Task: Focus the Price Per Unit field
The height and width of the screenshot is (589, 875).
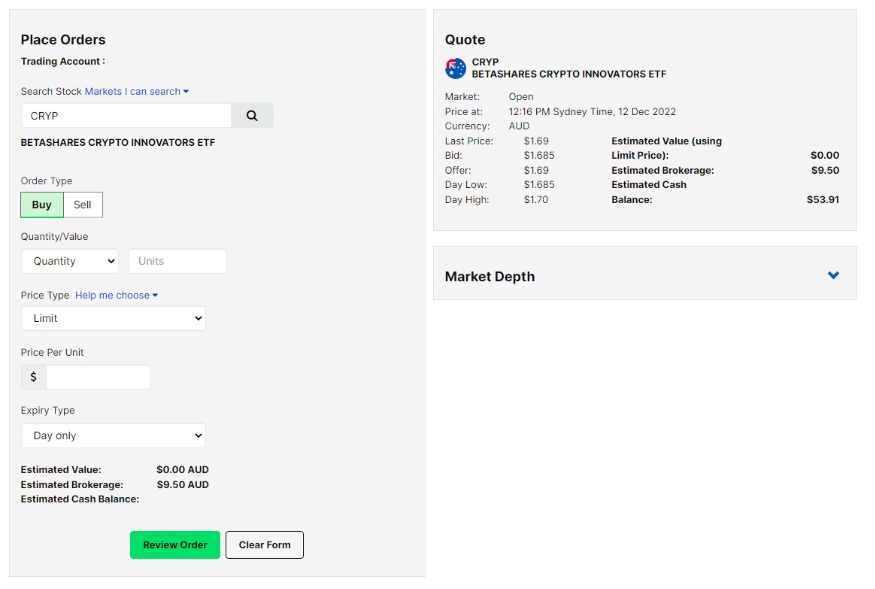Action: click(98, 377)
